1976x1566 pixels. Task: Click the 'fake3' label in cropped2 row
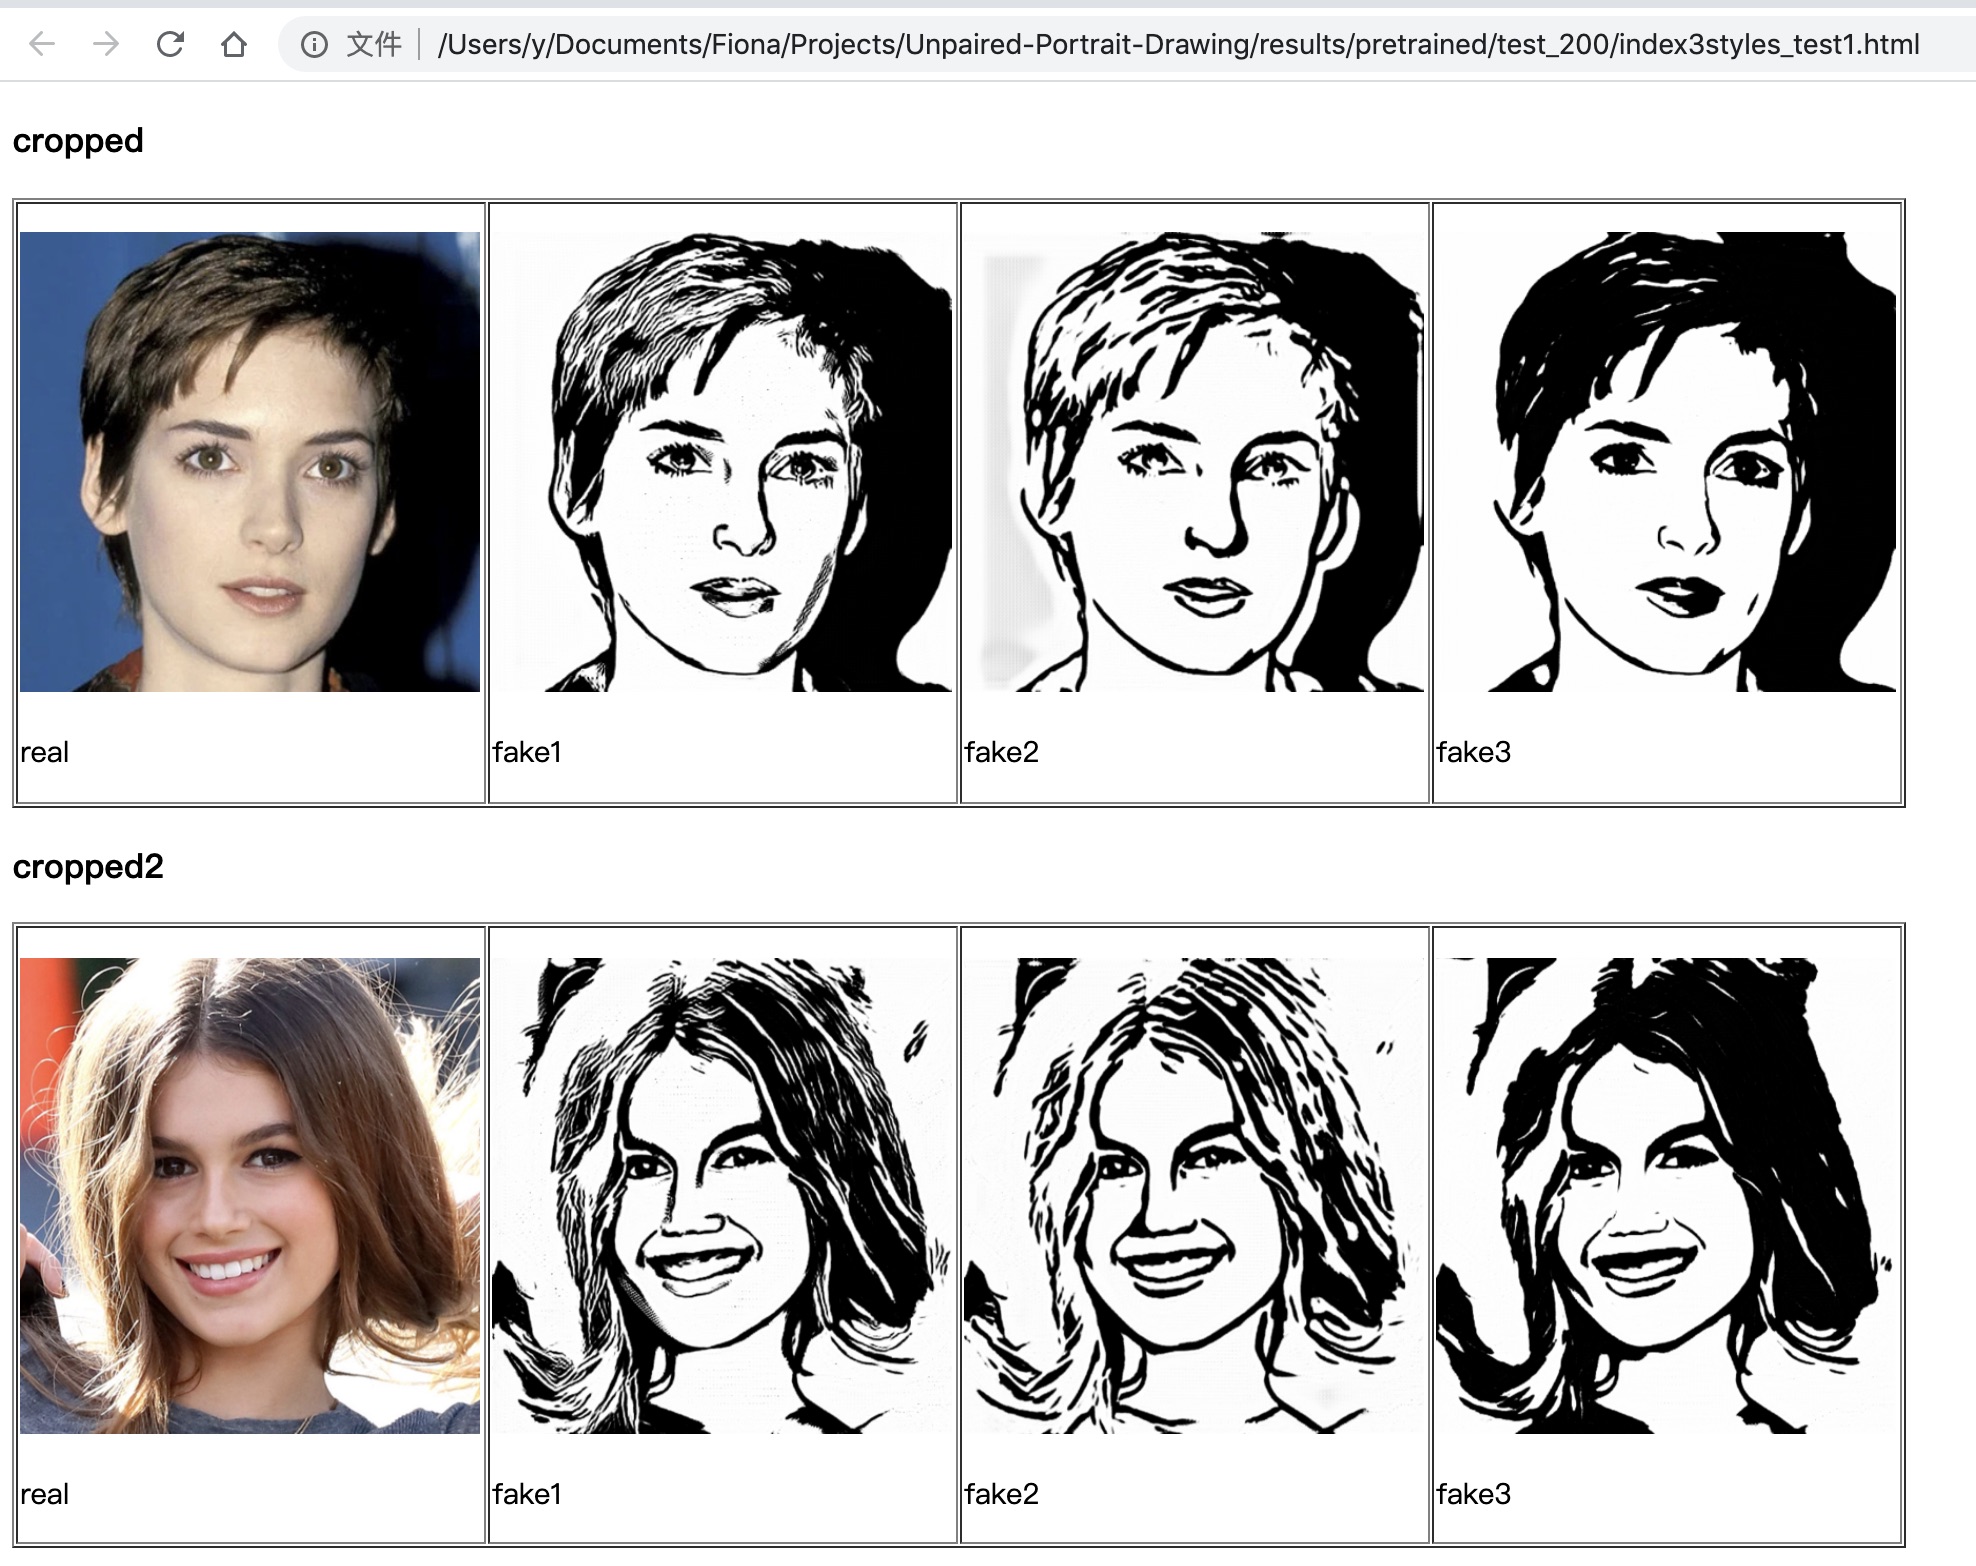(x=1474, y=1494)
